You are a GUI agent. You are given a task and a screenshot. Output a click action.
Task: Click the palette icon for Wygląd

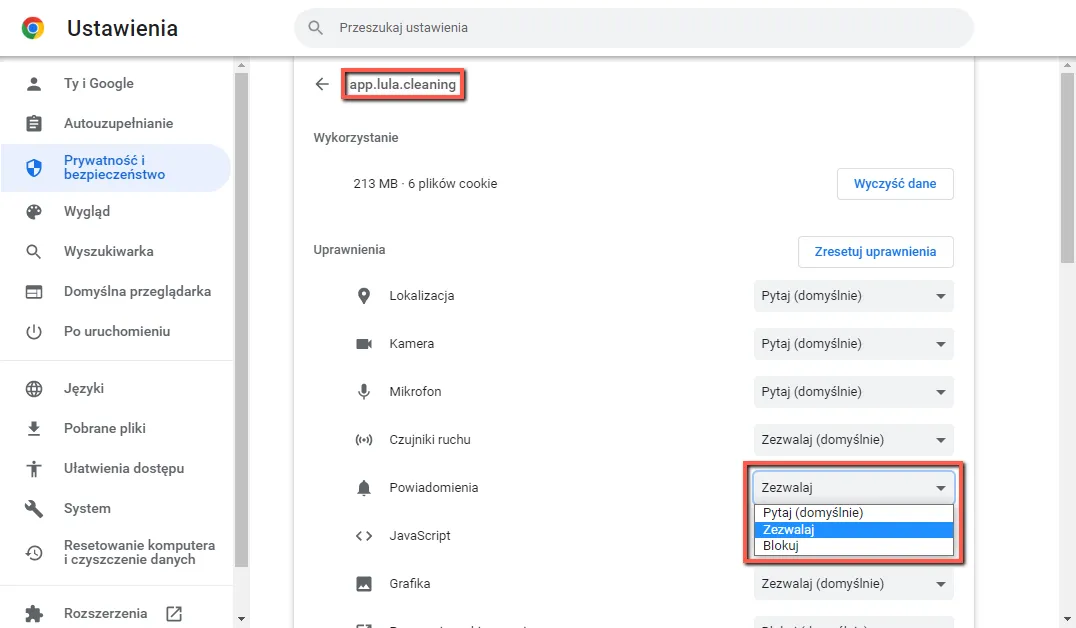tap(34, 211)
